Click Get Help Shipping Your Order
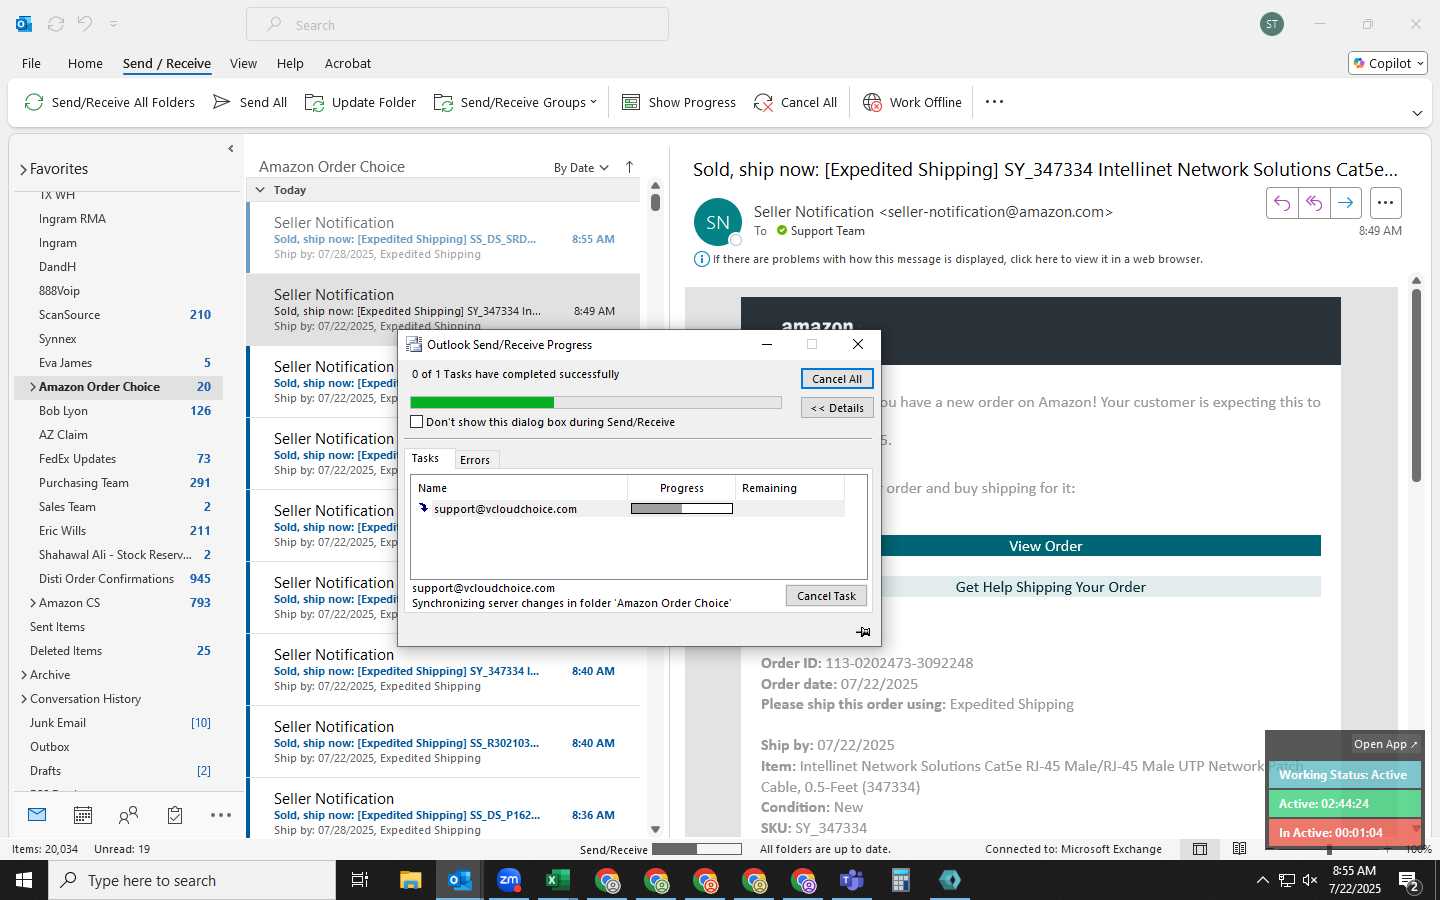 click(1050, 587)
